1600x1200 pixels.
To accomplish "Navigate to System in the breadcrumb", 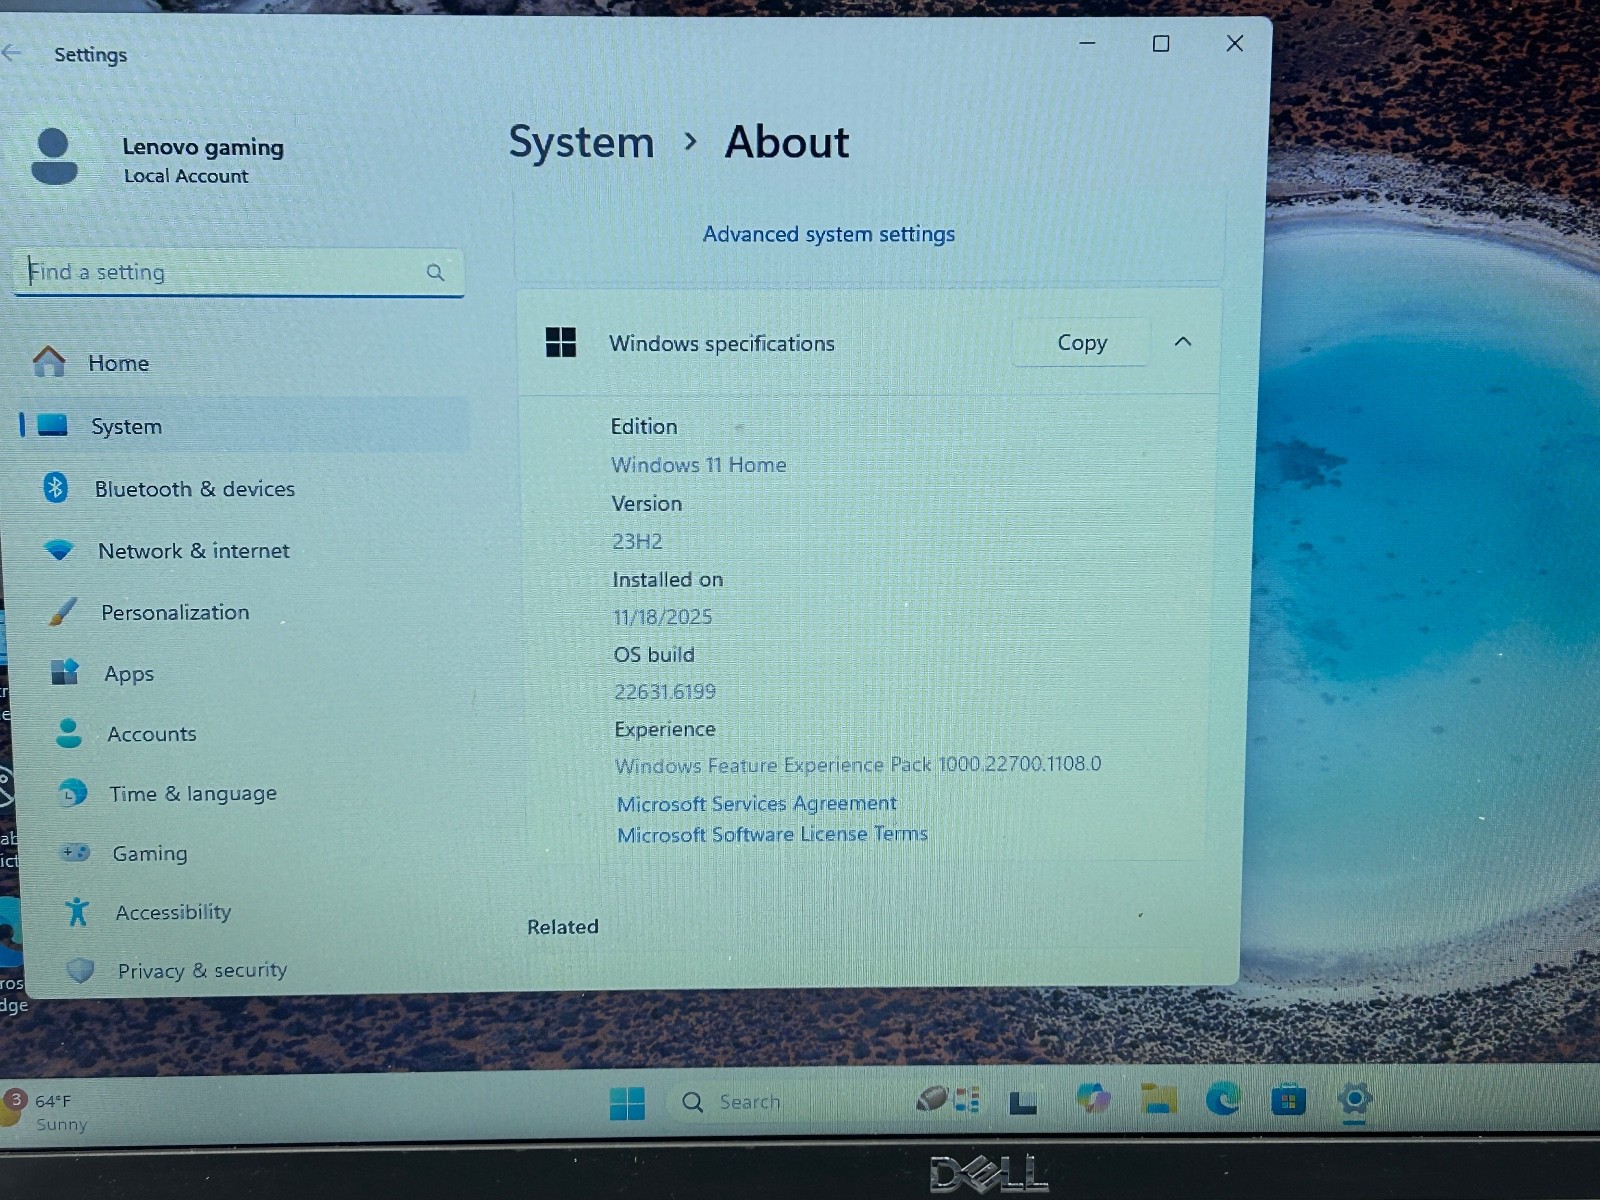I will coord(581,143).
